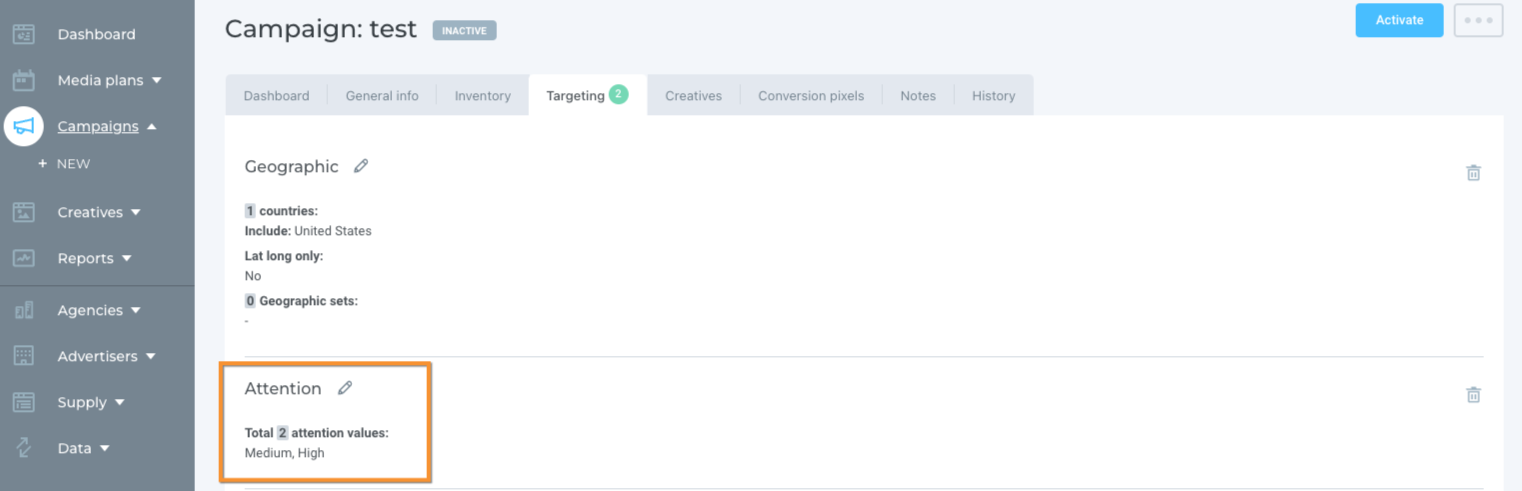Click the plus icon beside NEW
Viewport: 1522px width, 491px height.
pyautogui.click(x=42, y=163)
